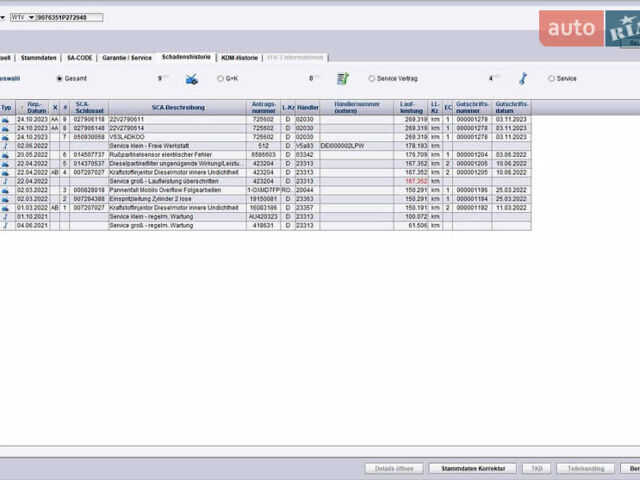Screen dimensions: 640x480
Task: Switch to the Stammdaten tab
Action: click(x=39, y=58)
